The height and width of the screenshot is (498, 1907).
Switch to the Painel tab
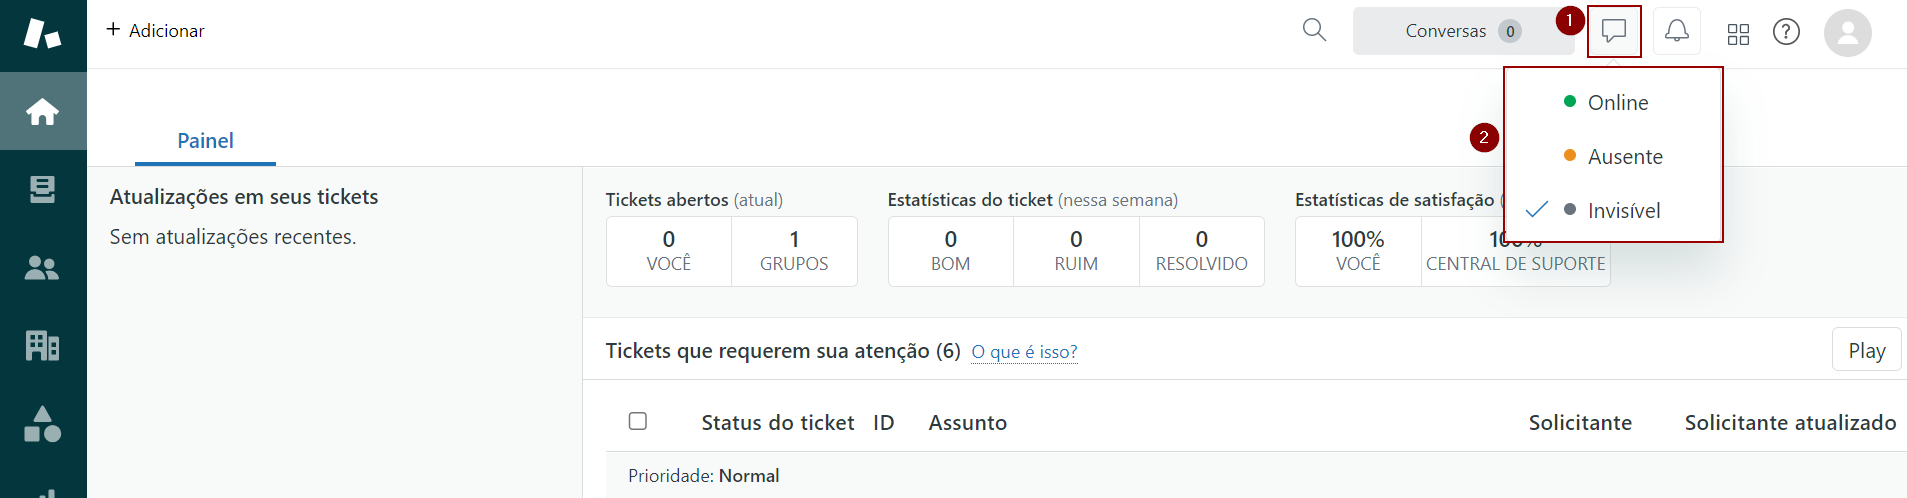pos(205,141)
